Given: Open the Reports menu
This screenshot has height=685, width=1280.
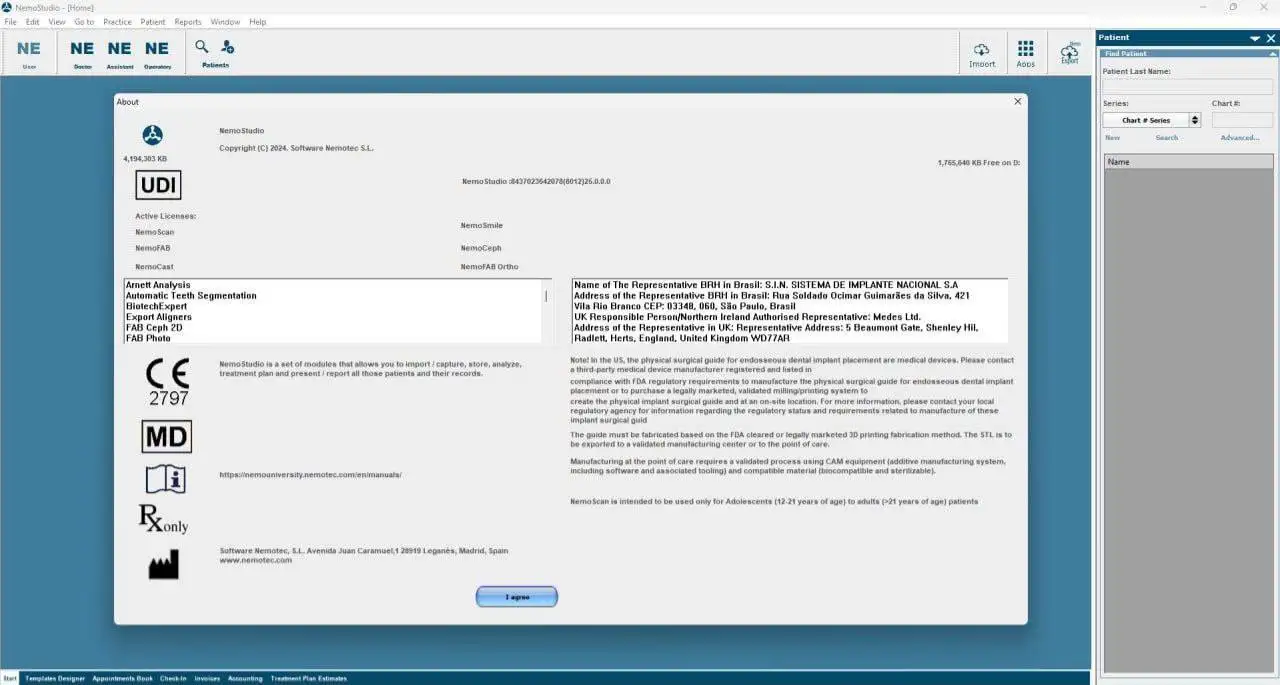Looking at the screenshot, I should pos(188,22).
